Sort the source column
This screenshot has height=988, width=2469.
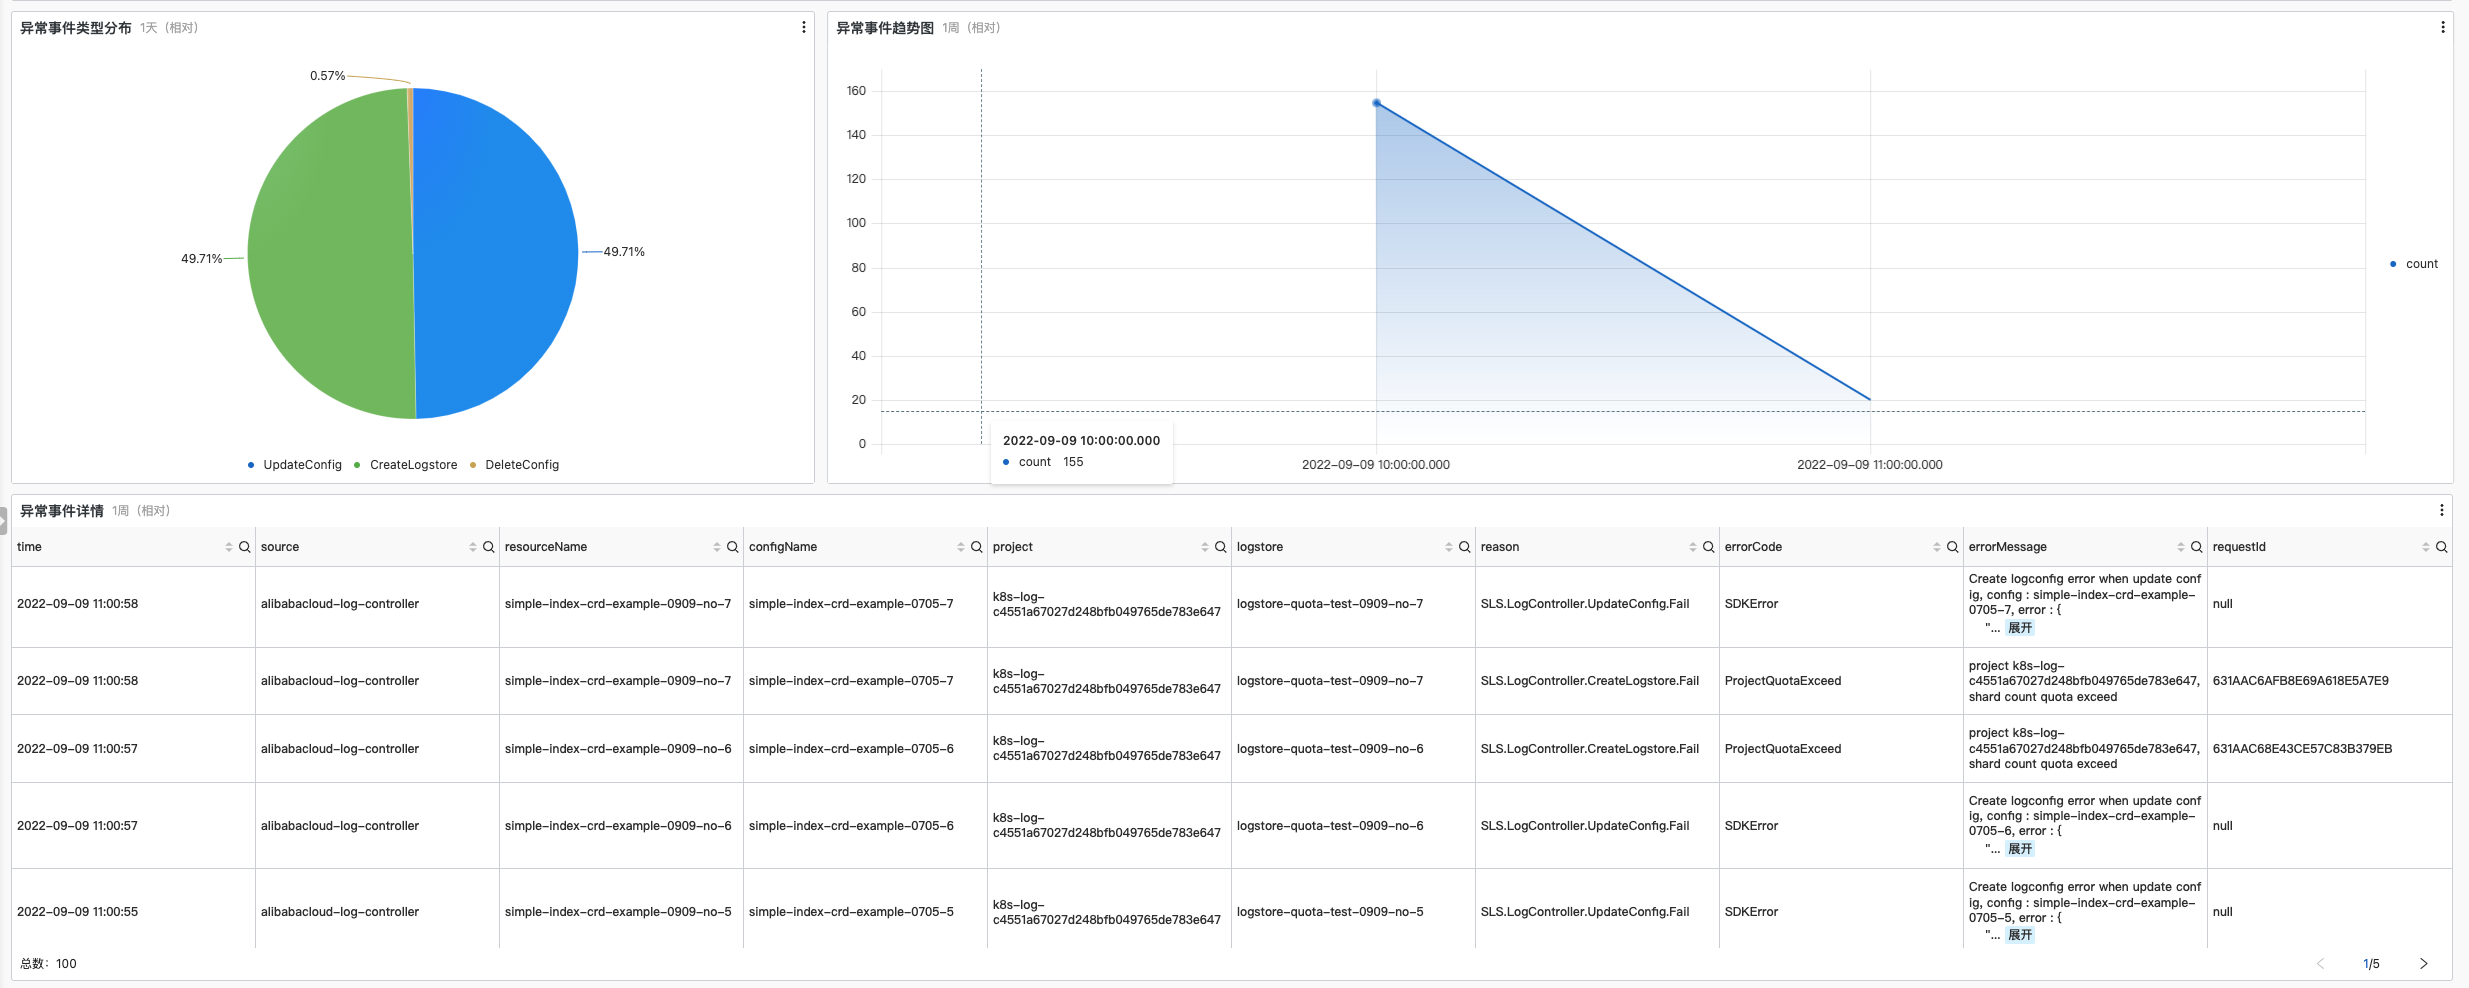pyautogui.click(x=473, y=547)
